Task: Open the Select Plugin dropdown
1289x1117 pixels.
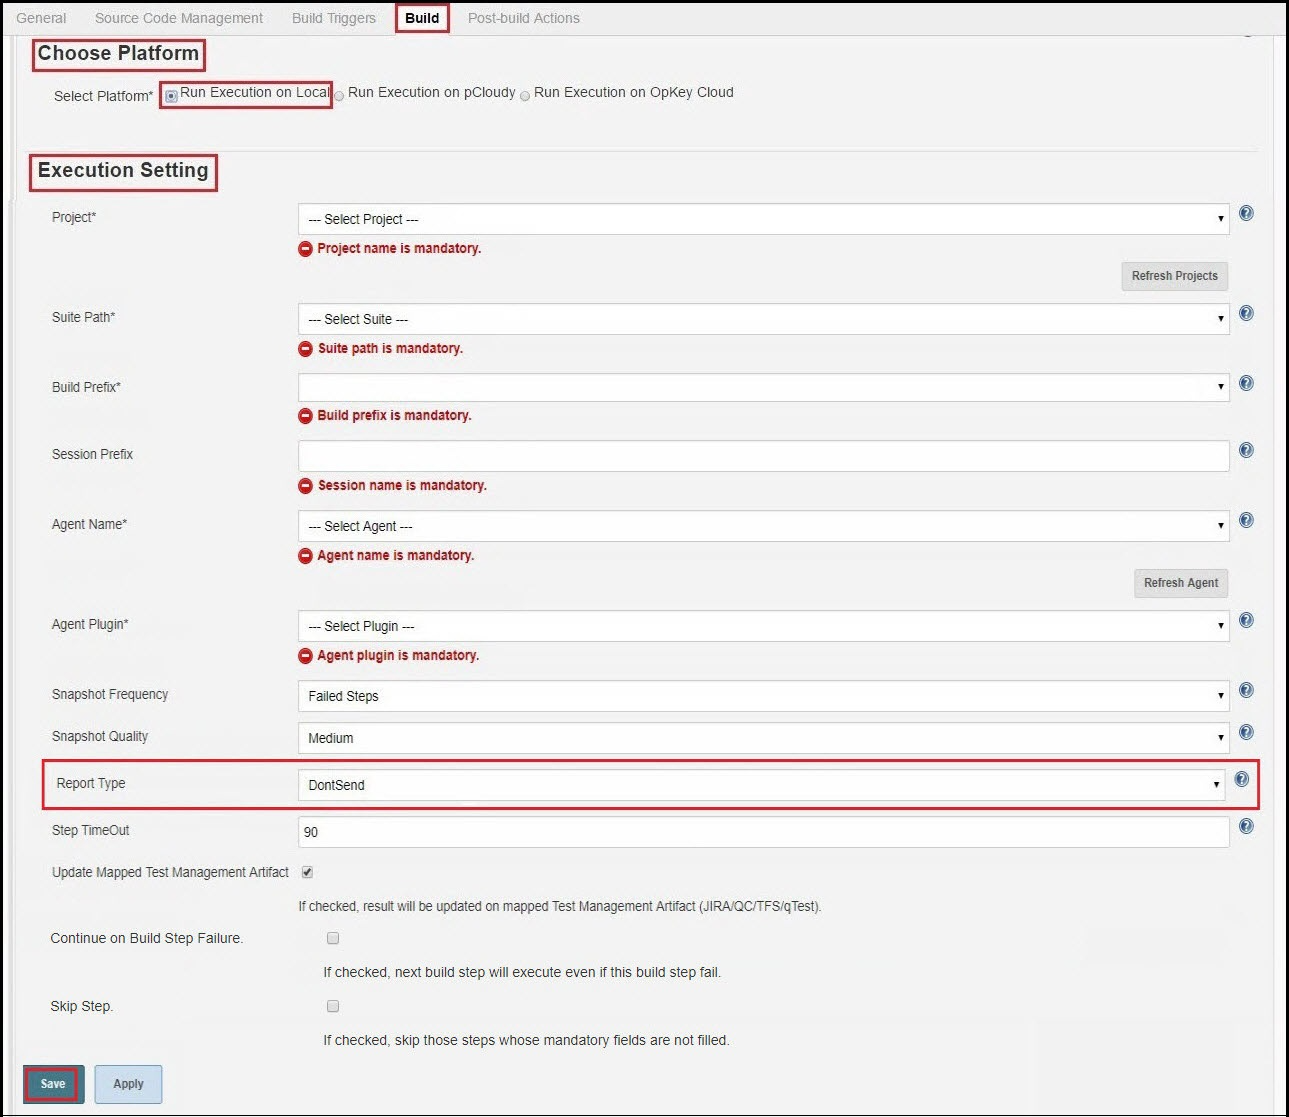Action: (x=764, y=626)
